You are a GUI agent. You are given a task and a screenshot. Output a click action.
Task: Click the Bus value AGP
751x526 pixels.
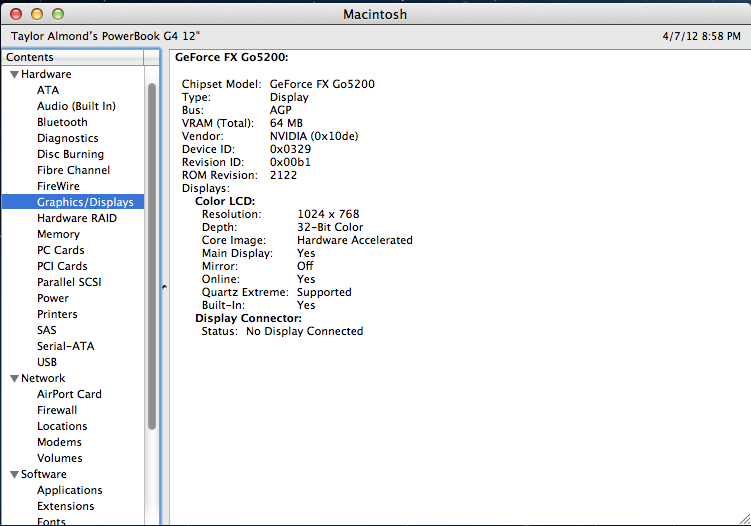tap(281, 110)
